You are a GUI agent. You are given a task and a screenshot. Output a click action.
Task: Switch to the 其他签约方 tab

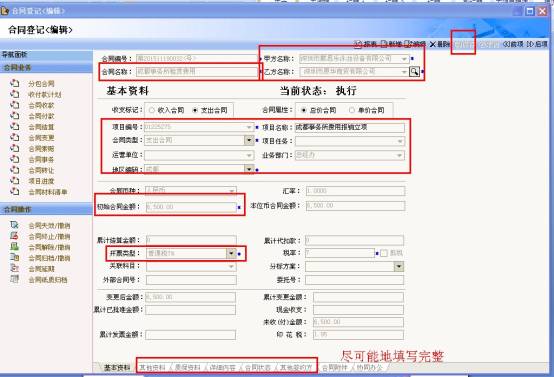[x=296, y=367]
